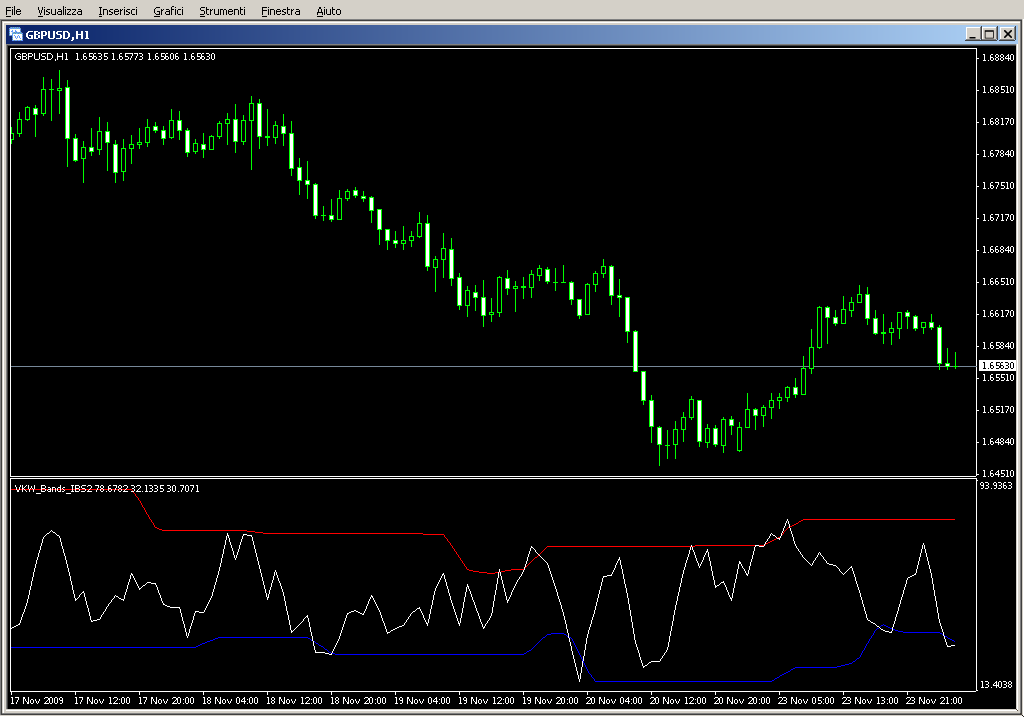Click the 23 Nov 13:00 time label
The image size is (1024, 717).
tap(870, 701)
